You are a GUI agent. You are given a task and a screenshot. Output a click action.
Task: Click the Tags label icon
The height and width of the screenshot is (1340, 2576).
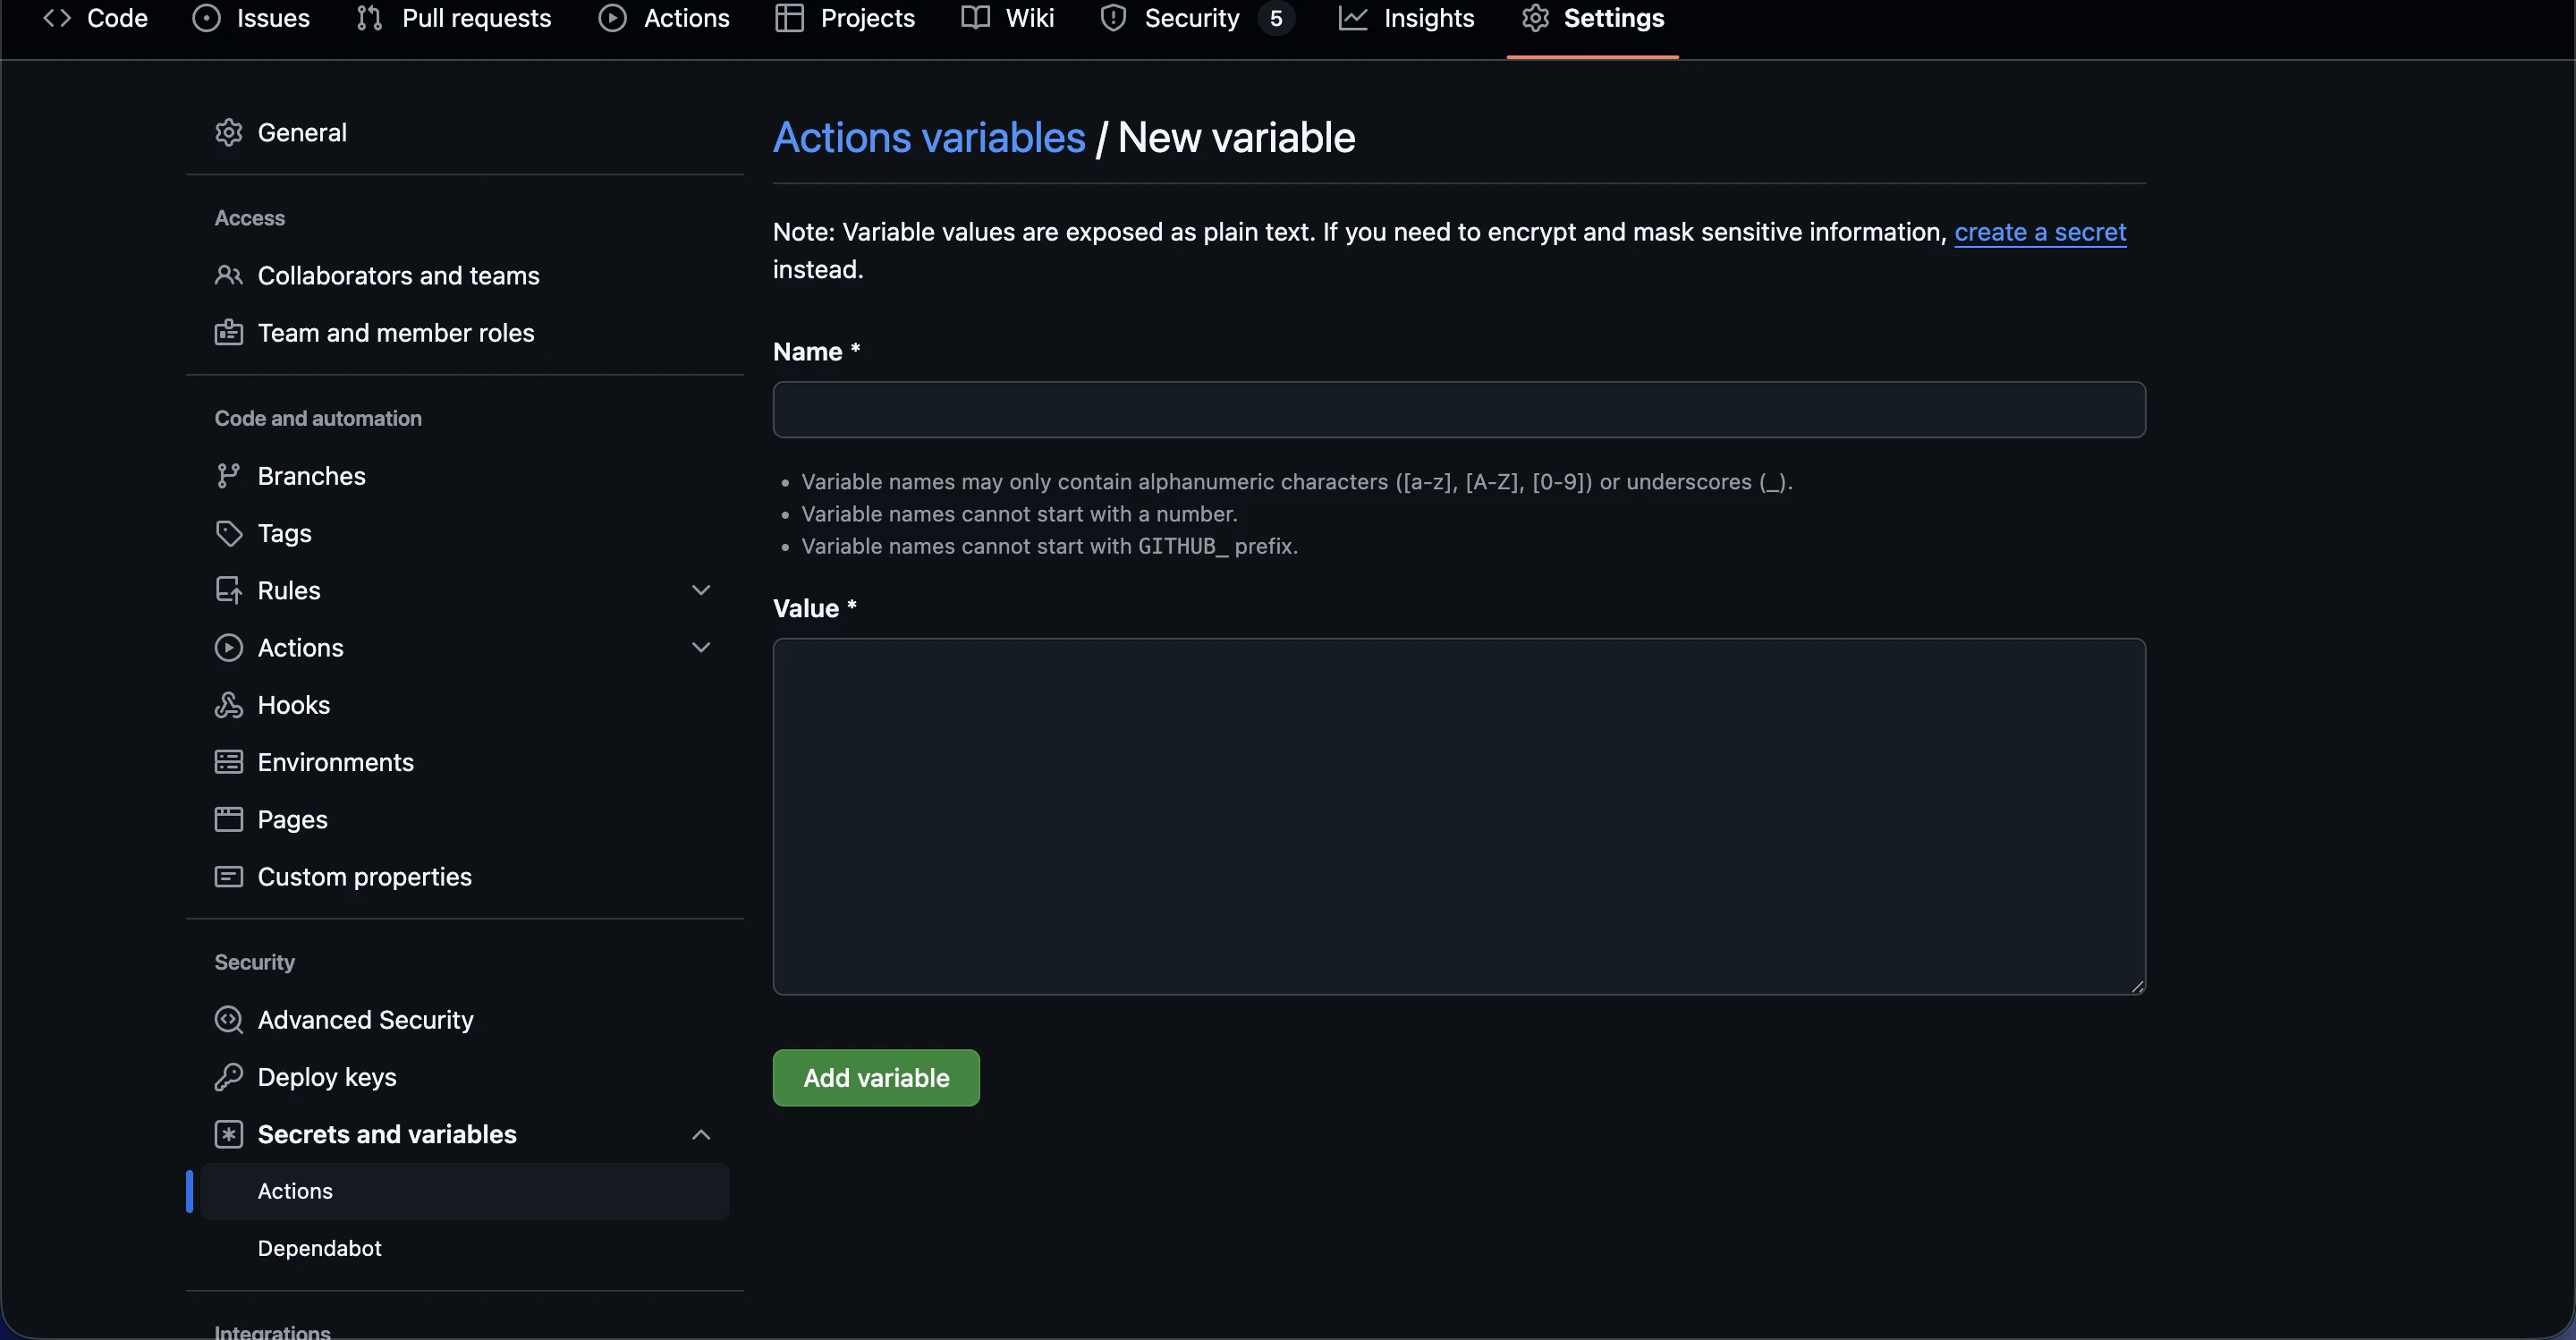tap(229, 533)
